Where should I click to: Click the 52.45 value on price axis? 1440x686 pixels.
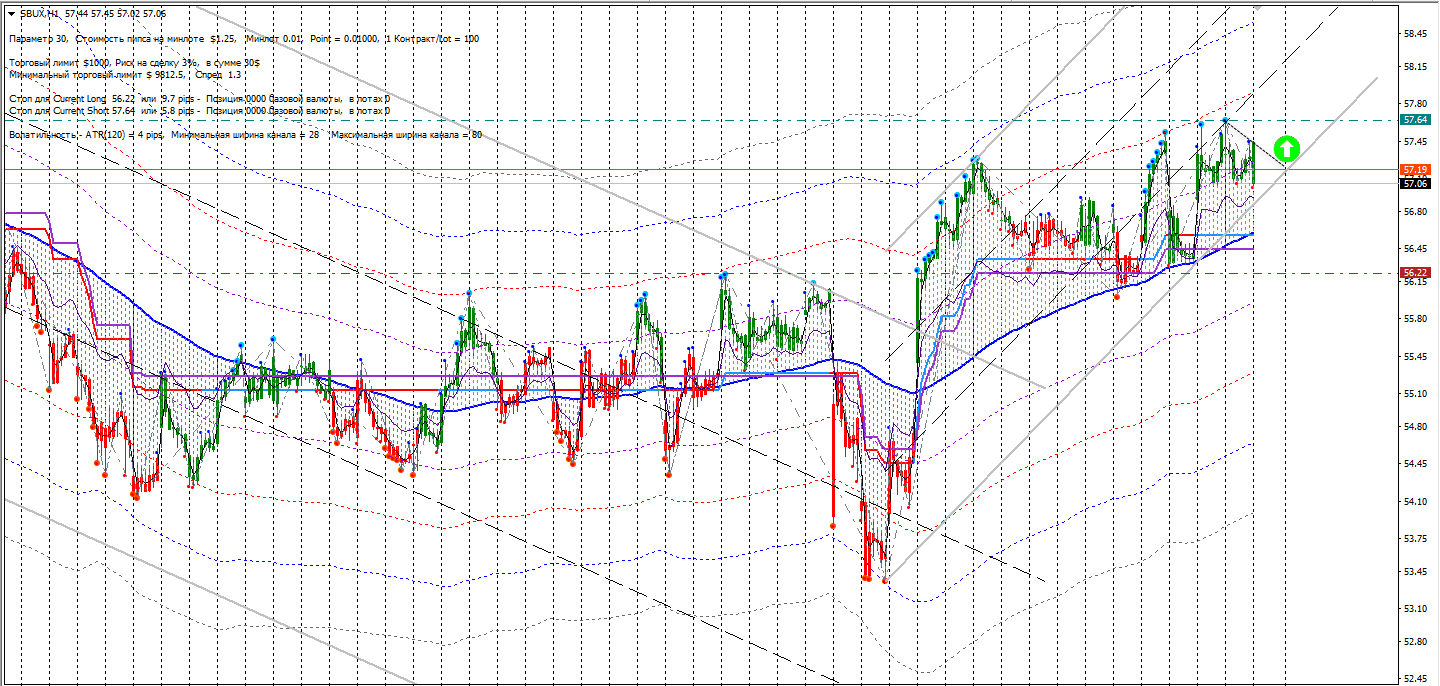tap(1414, 679)
